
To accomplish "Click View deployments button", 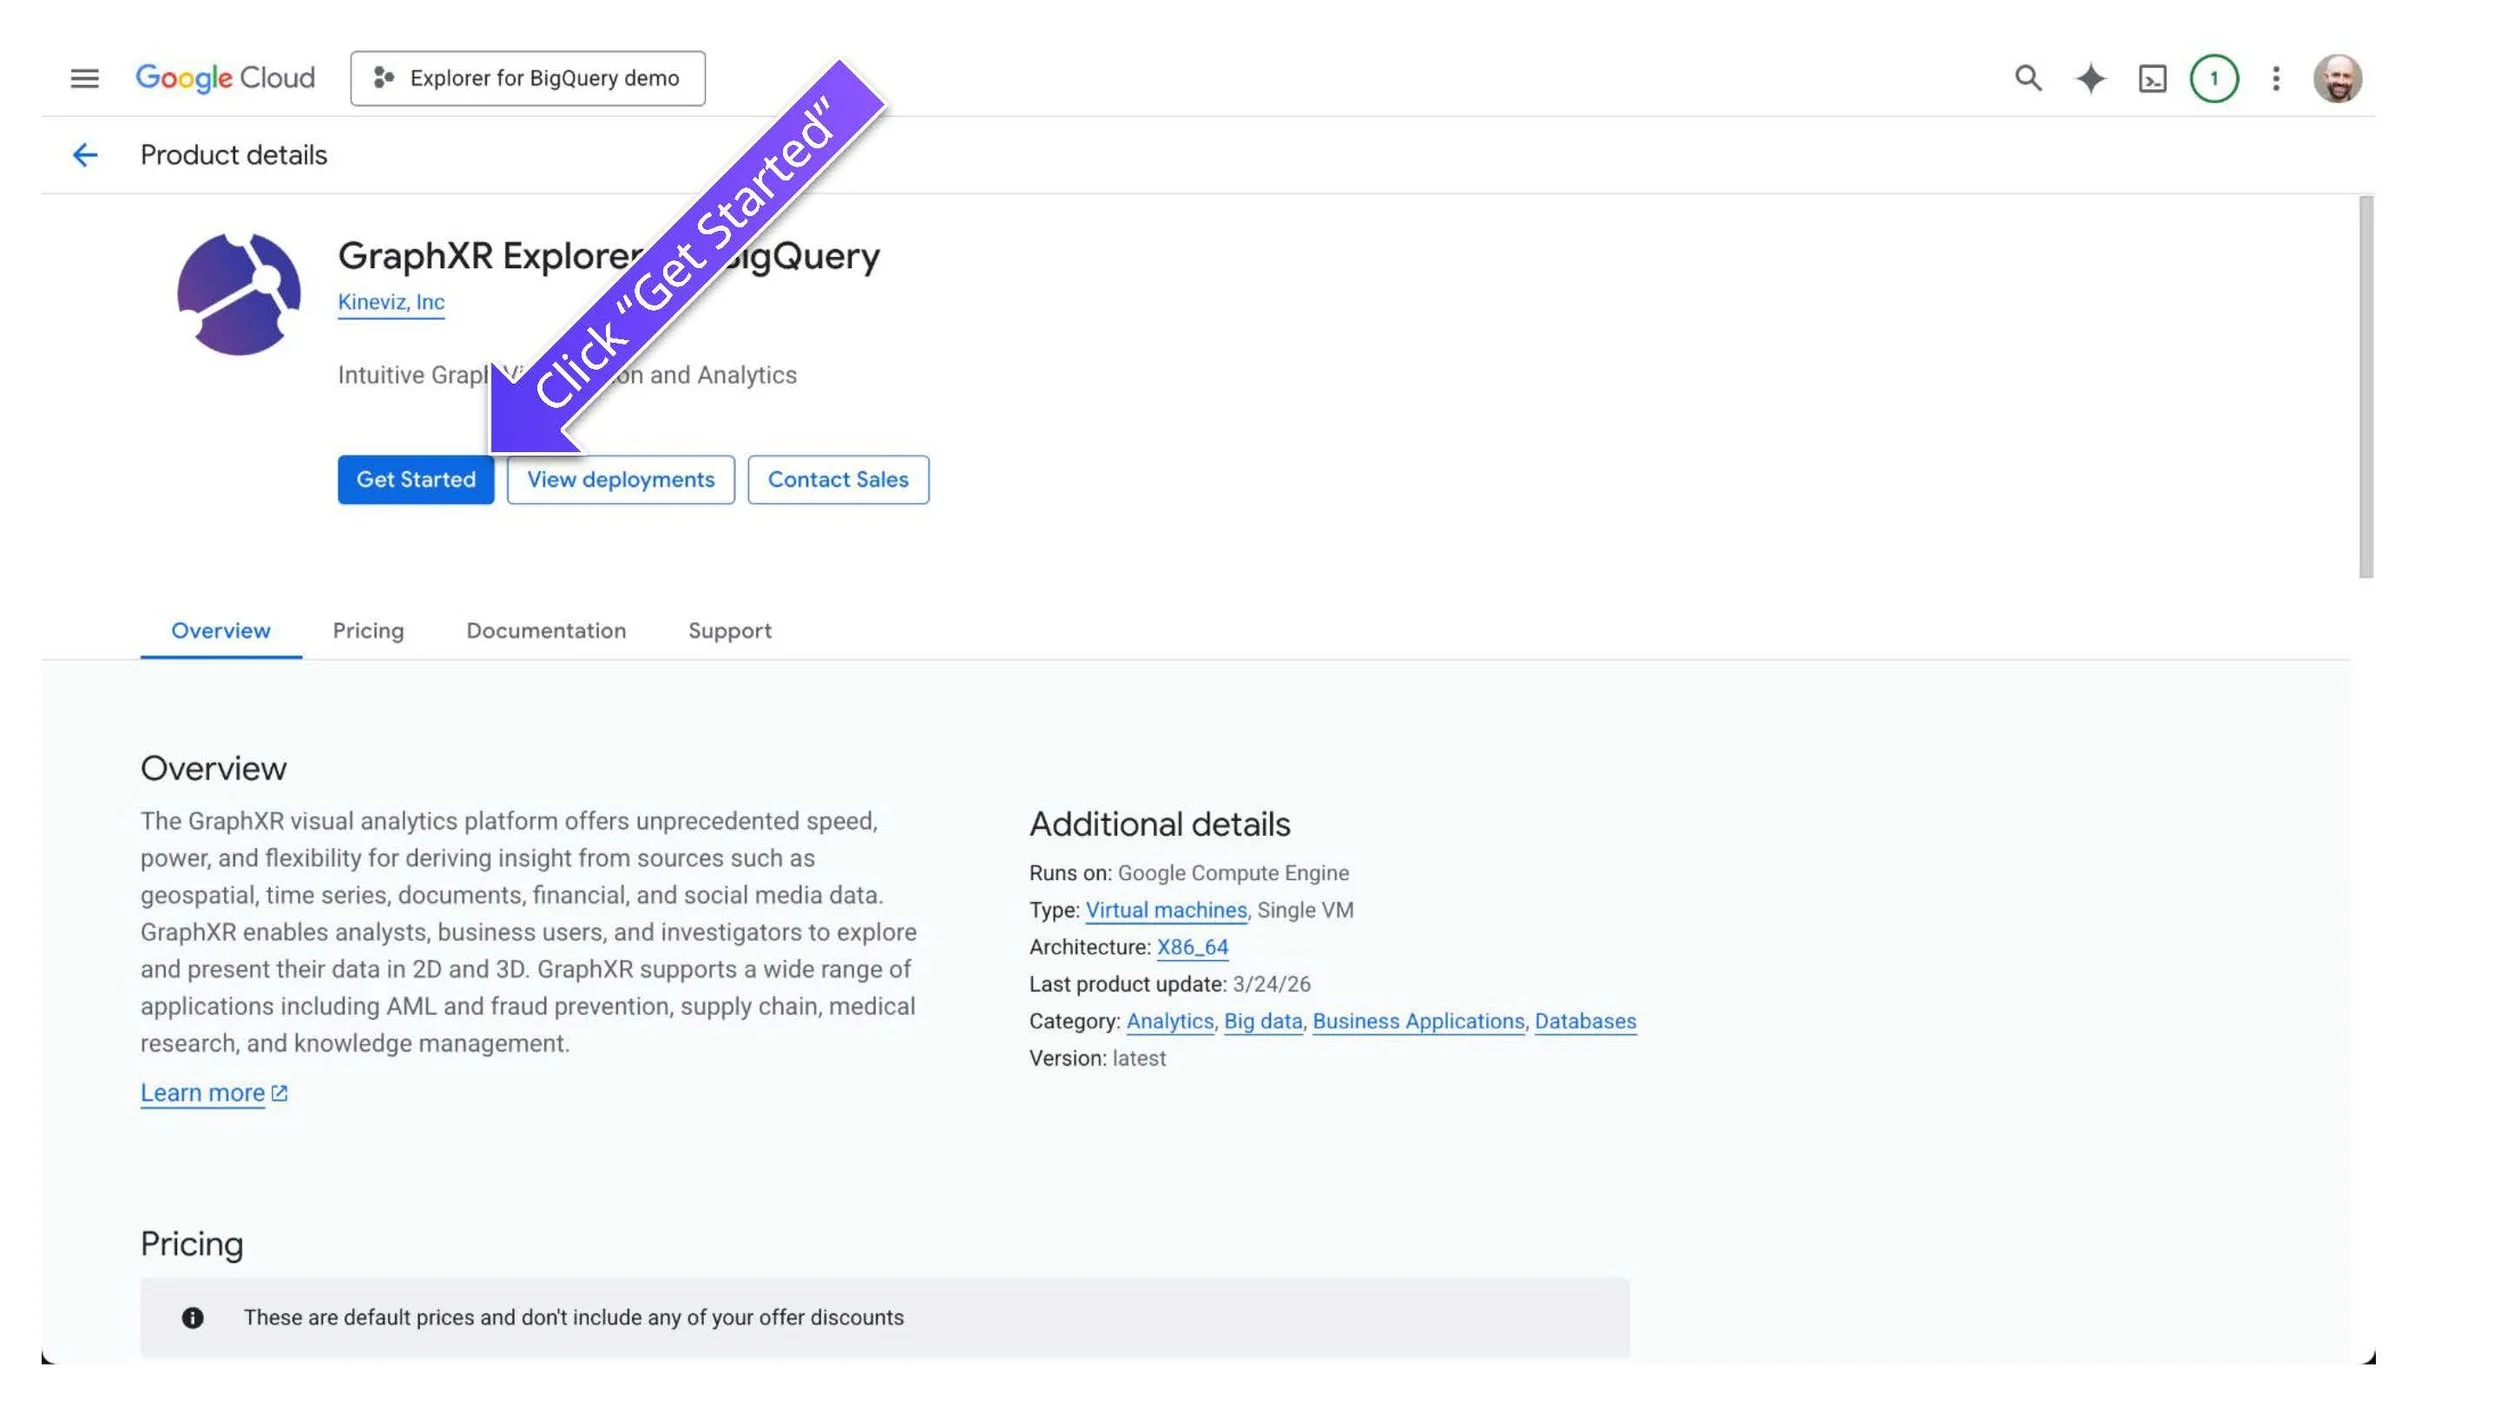I will pyautogui.click(x=620, y=480).
